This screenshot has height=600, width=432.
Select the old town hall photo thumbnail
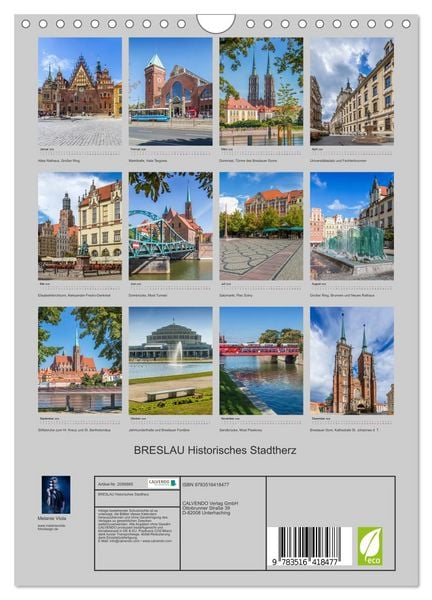[x=80, y=91]
